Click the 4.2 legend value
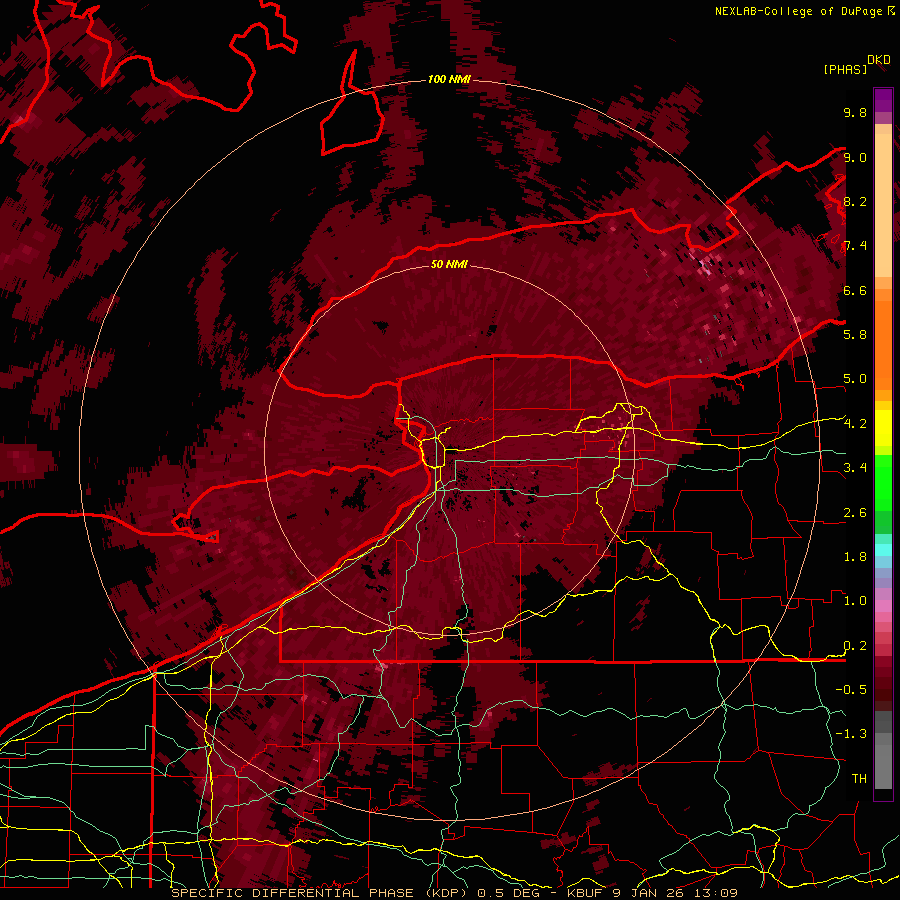 [x=855, y=424]
